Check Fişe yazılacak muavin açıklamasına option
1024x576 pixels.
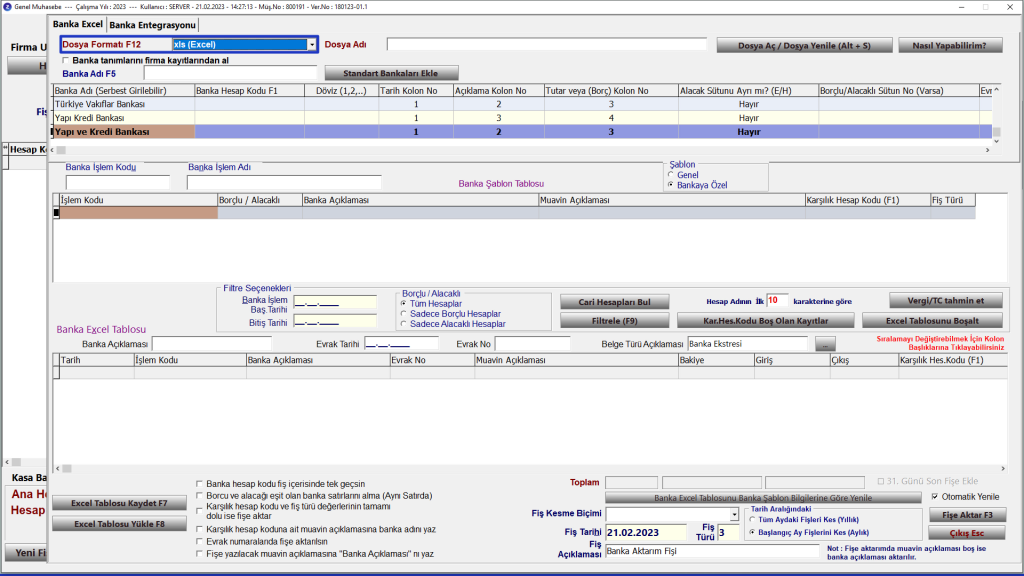(200, 554)
